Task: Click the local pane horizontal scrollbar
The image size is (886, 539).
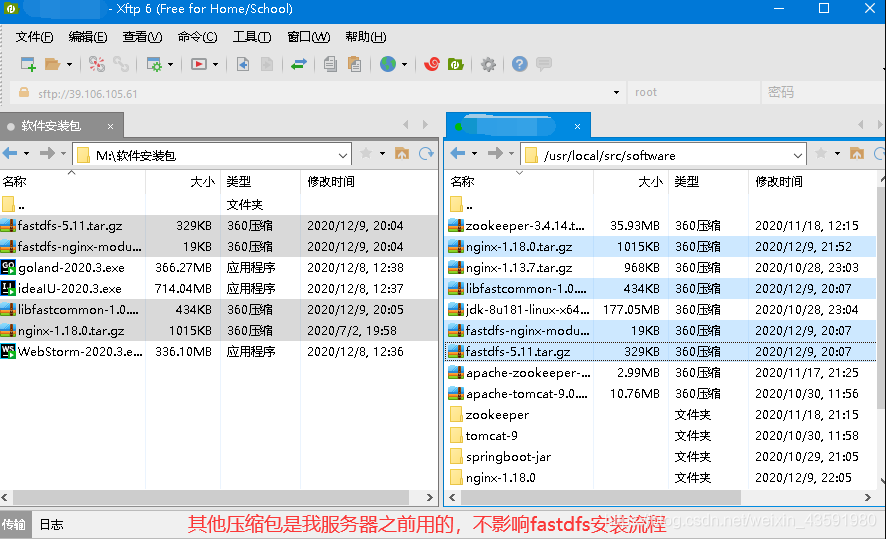Action: click(211, 497)
